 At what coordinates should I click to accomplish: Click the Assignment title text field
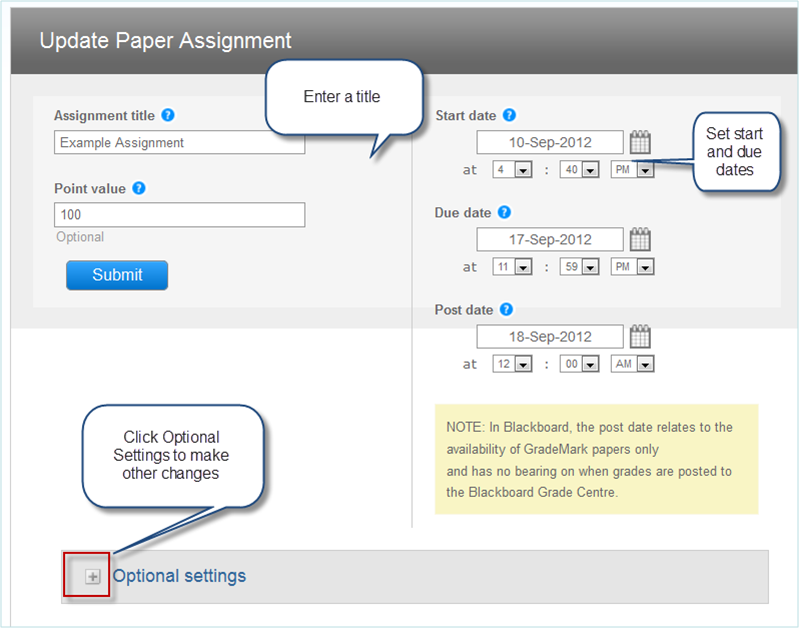[179, 143]
